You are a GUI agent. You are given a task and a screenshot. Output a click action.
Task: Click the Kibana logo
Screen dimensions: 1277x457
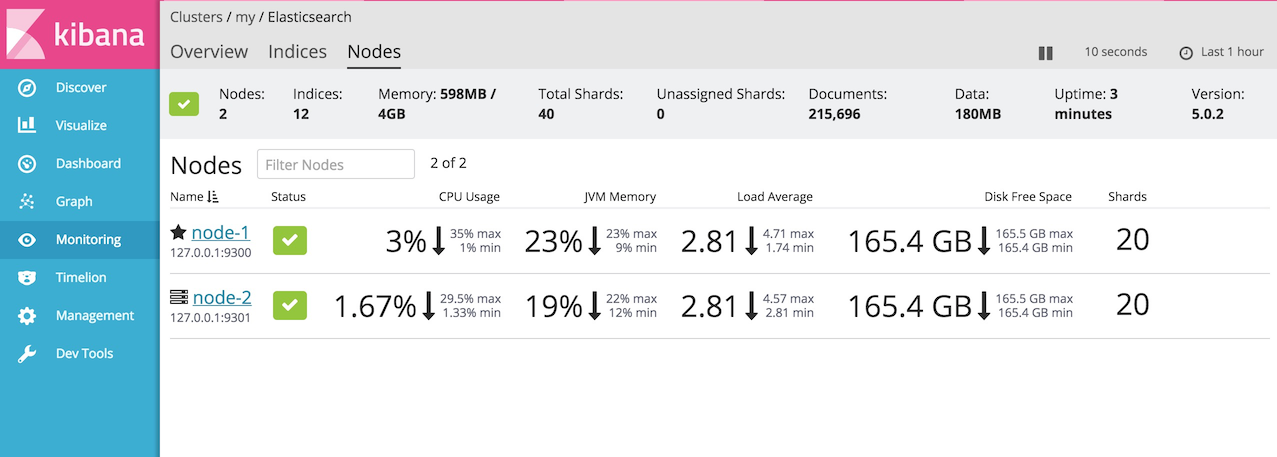[x=78, y=35]
